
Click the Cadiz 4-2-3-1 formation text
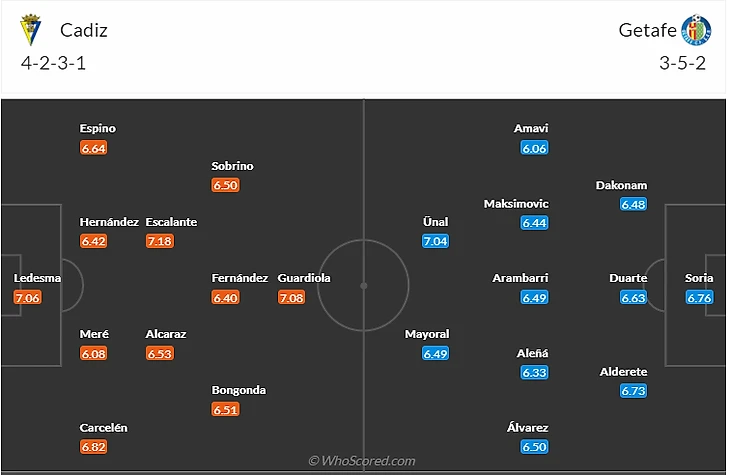point(53,62)
